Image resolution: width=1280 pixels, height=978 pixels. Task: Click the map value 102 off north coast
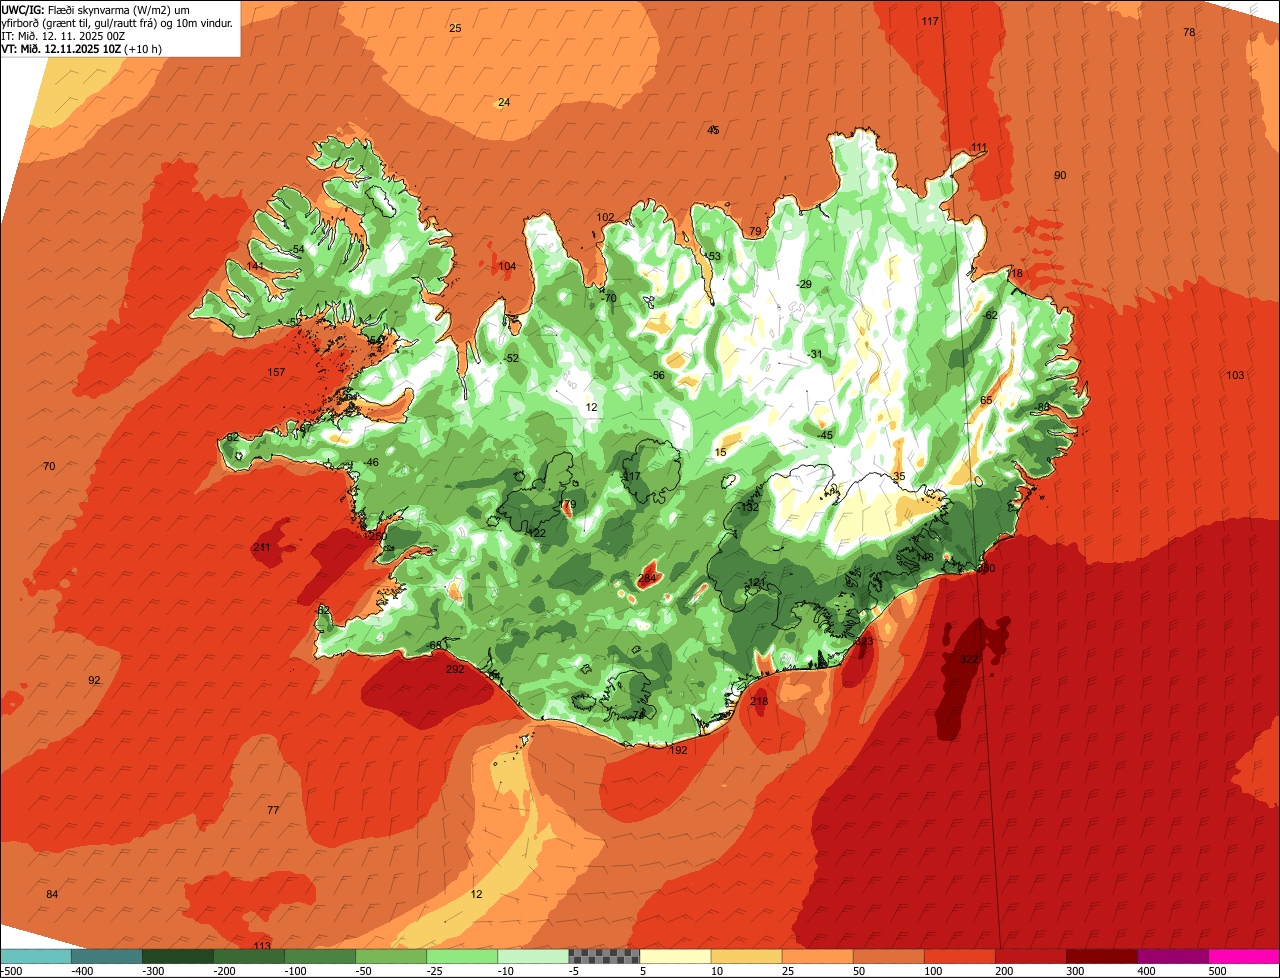[x=605, y=217]
